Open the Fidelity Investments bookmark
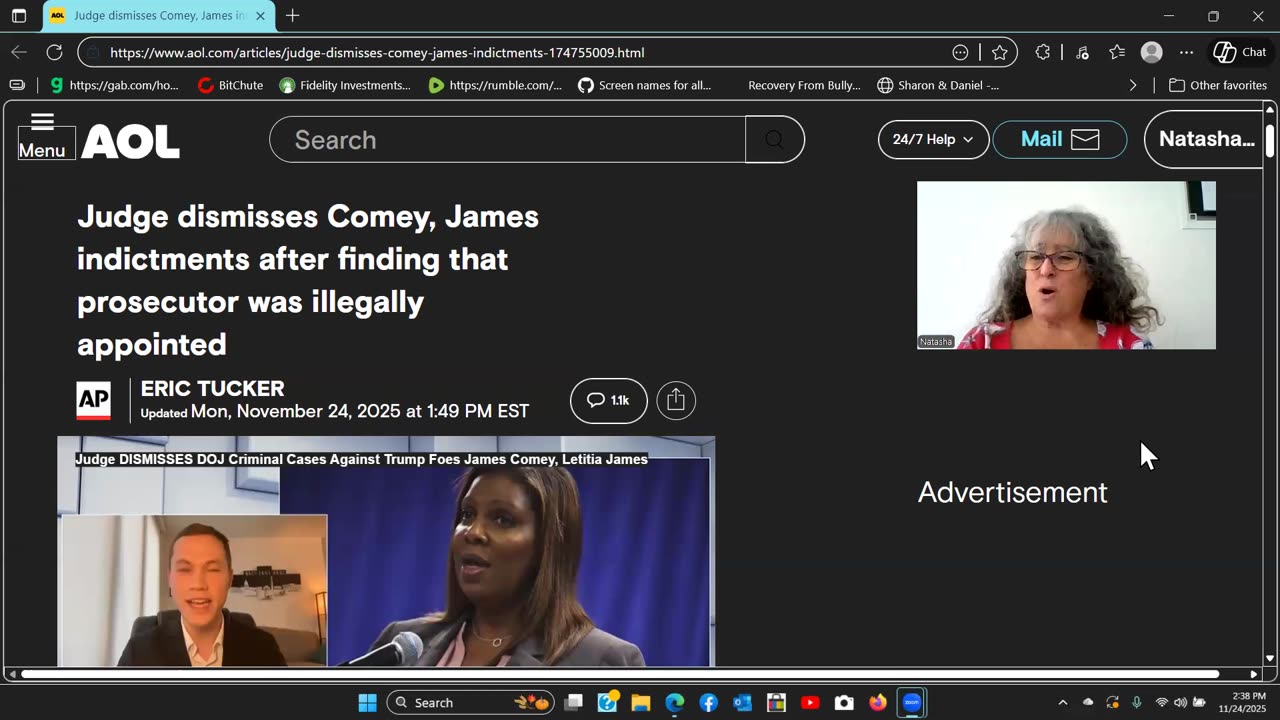The height and width of the screenshot is (720, 1280). click(345, 85)
